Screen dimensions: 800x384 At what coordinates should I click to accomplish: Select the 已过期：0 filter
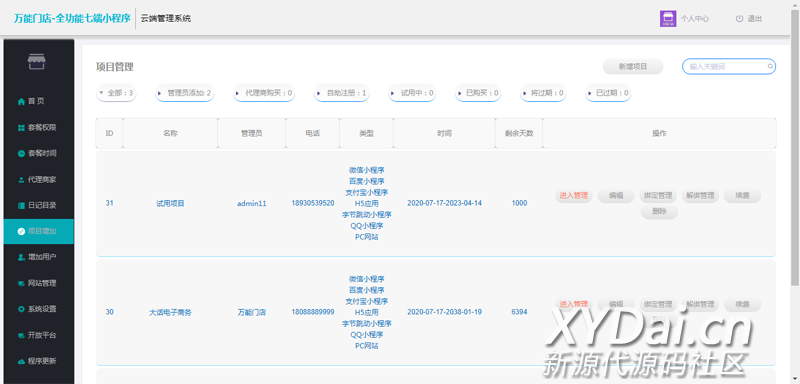(608, 93)
